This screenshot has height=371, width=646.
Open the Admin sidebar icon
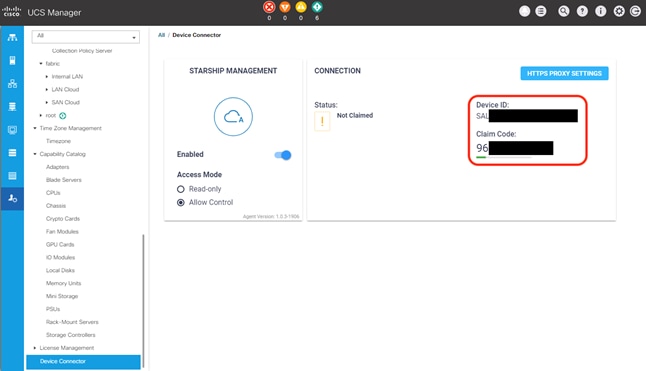tap(12, 198)
